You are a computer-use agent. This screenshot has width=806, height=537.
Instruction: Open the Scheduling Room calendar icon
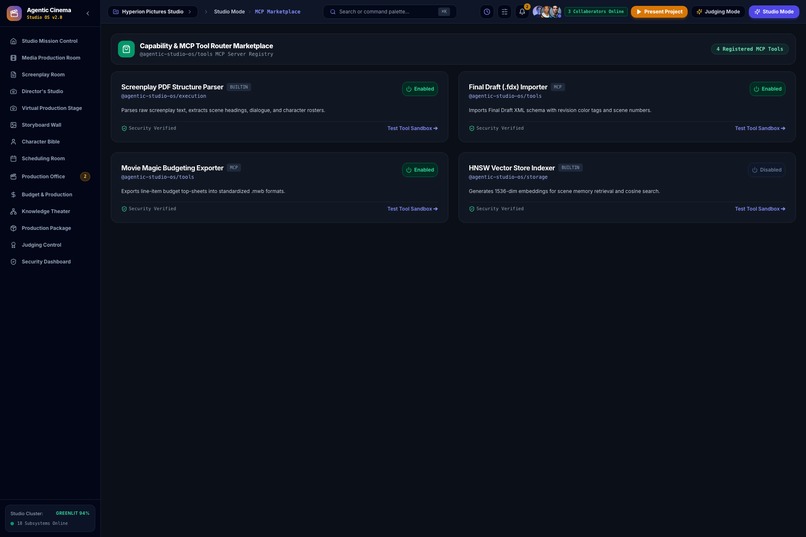(x=13, y=159)
